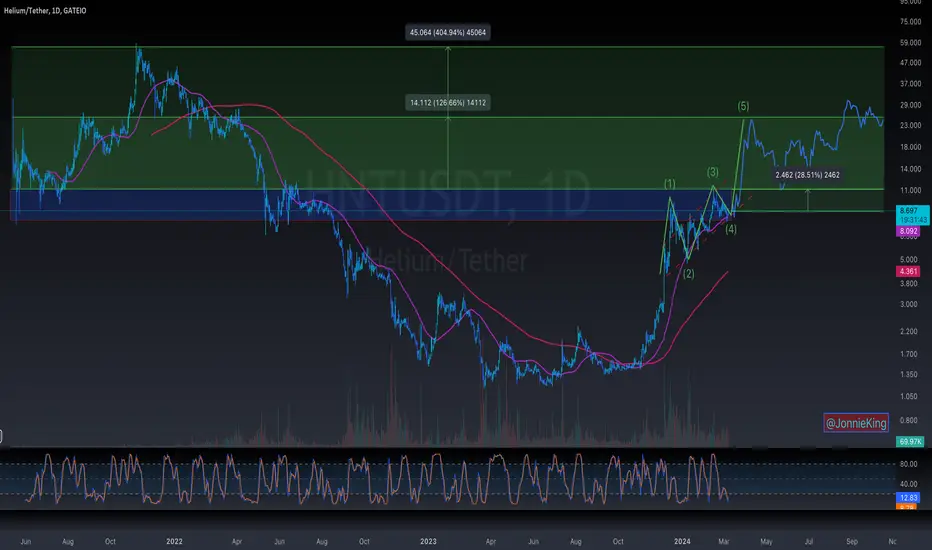Viewport: 932px width, 550px height.
Task: Click the Elliott wave (4) label
Action: (x=731, y=229)
